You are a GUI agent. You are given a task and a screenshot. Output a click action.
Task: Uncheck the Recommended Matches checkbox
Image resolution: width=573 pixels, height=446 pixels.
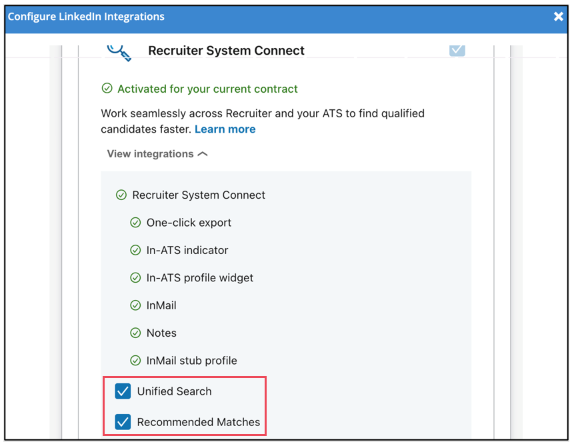pyautogui.click(x=123, y=422)
